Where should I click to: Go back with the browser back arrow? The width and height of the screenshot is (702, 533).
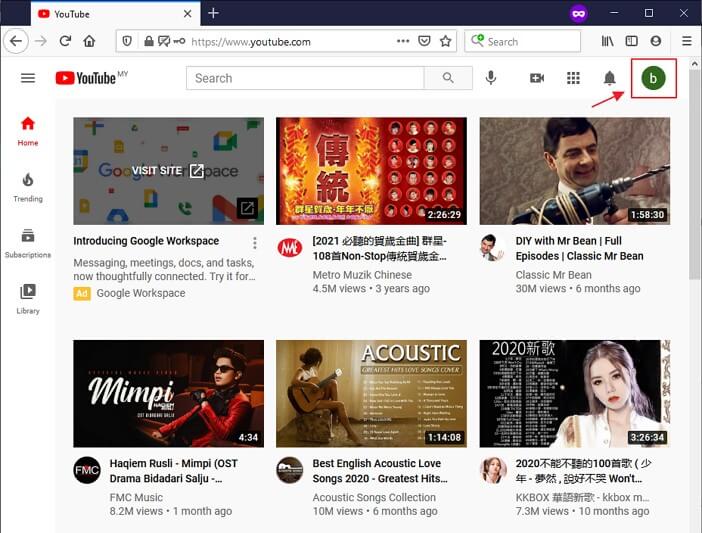coord(16,41)
